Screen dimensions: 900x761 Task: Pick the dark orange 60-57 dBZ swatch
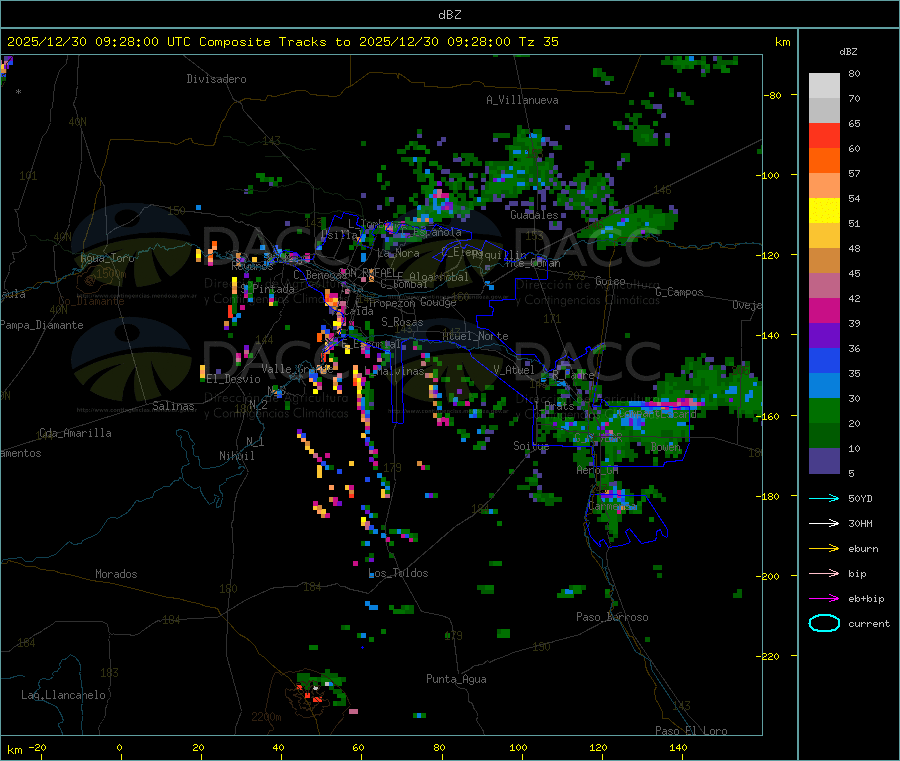click(x=824, y=161)
